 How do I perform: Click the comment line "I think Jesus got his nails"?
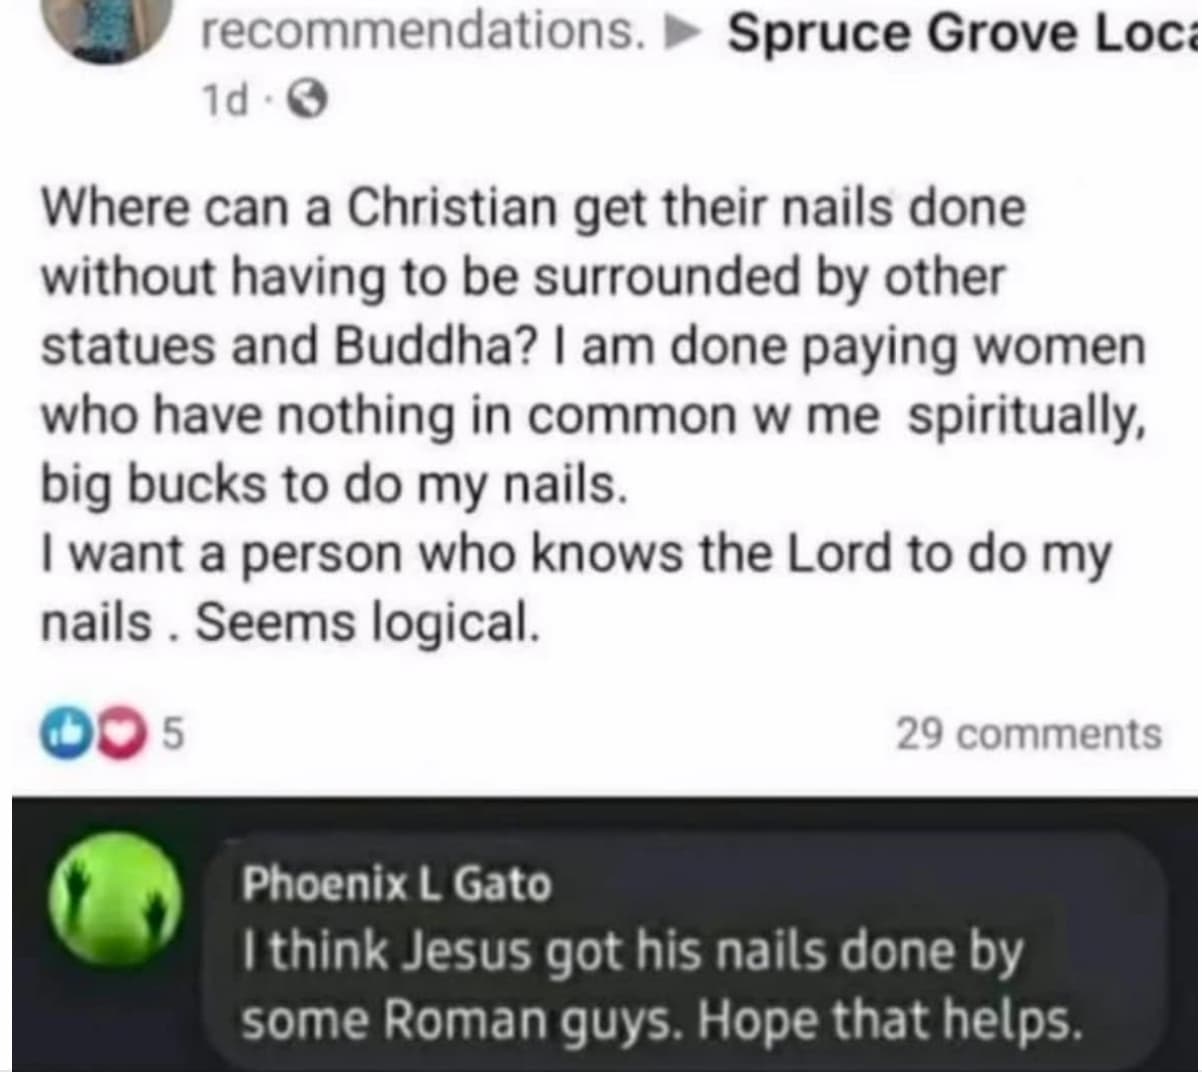632,952
